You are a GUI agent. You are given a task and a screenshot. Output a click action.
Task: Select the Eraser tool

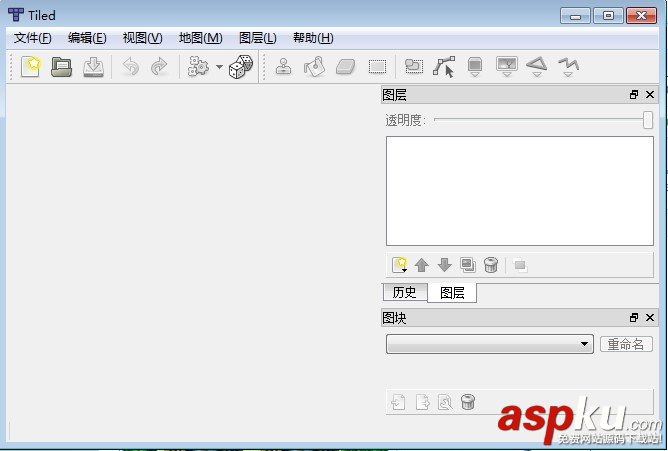click(x=346, y=66)
